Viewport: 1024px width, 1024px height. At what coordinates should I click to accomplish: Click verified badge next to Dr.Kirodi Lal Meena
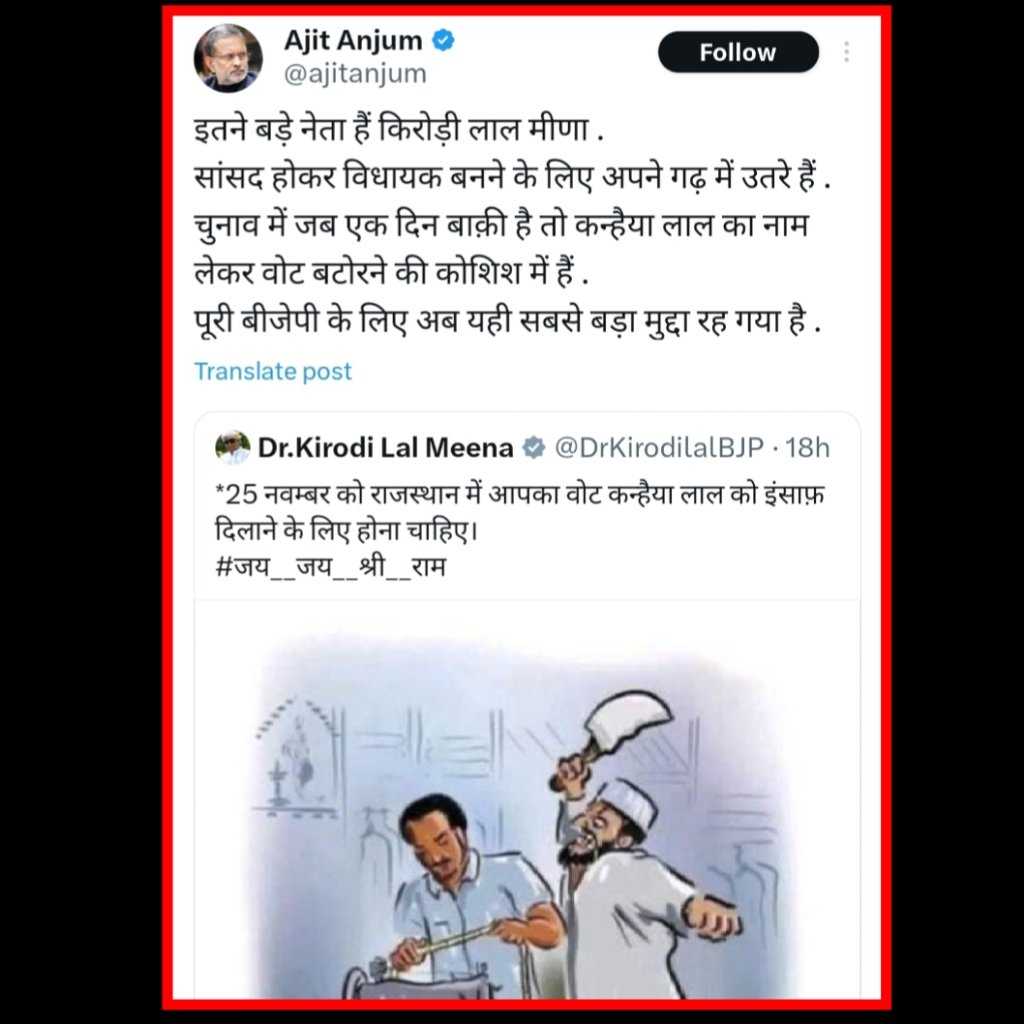tap(534, 448)
